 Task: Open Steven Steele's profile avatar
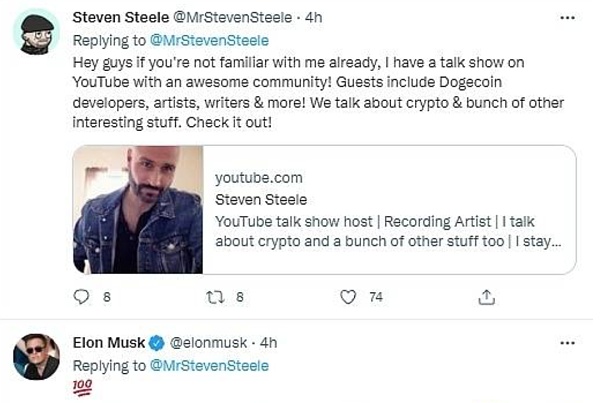(x=41, y=36)
